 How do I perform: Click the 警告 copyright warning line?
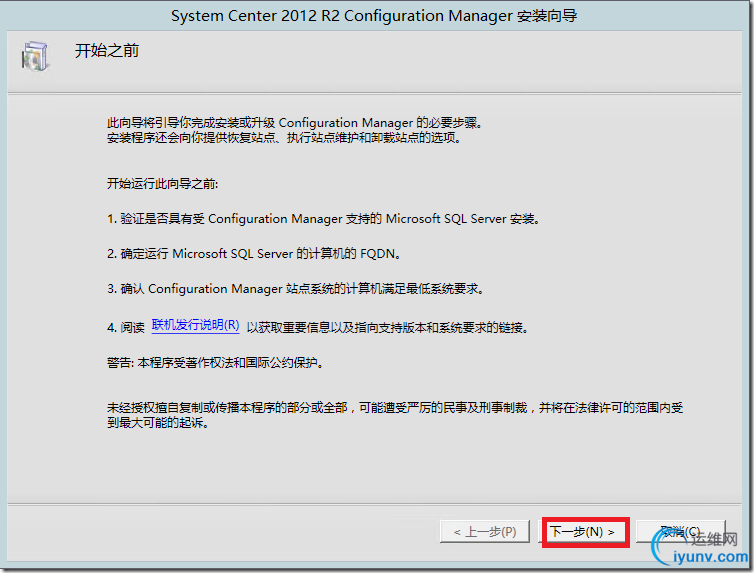click(x=215, y=362)
